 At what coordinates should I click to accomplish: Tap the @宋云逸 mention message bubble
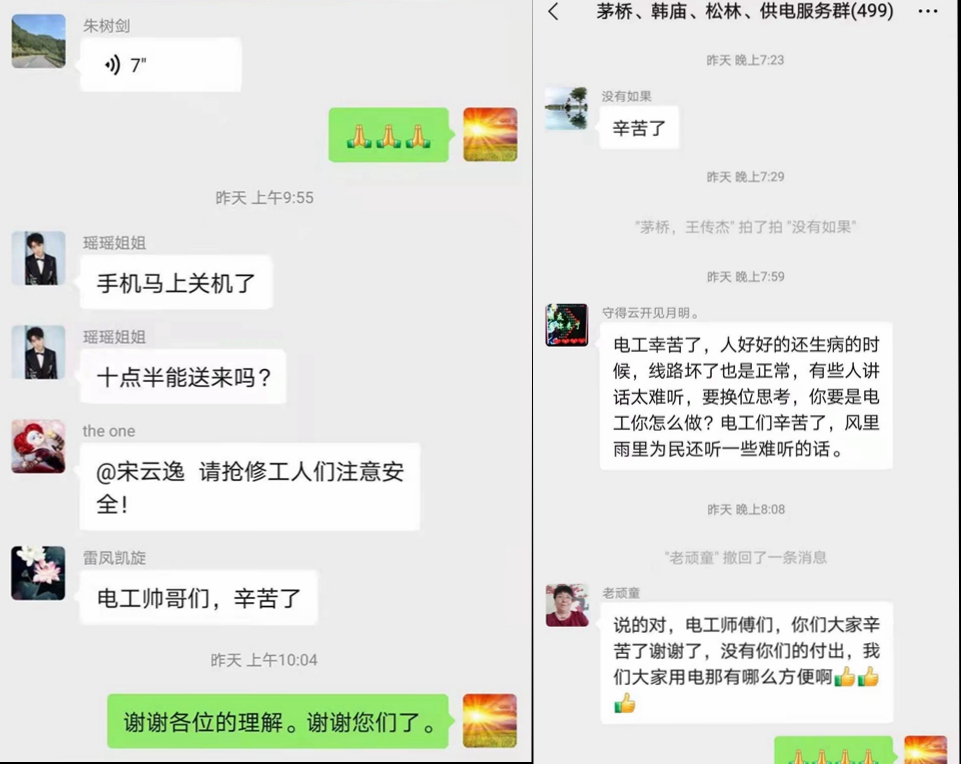[250, 487]
